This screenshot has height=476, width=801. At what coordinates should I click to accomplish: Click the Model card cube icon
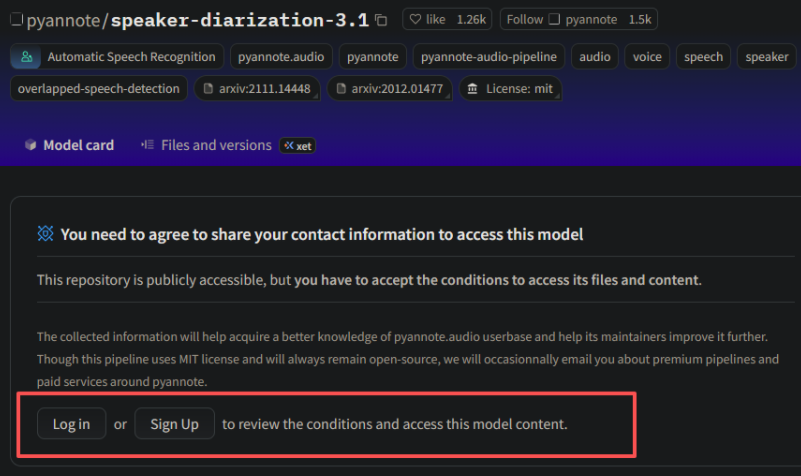[31, 145]
